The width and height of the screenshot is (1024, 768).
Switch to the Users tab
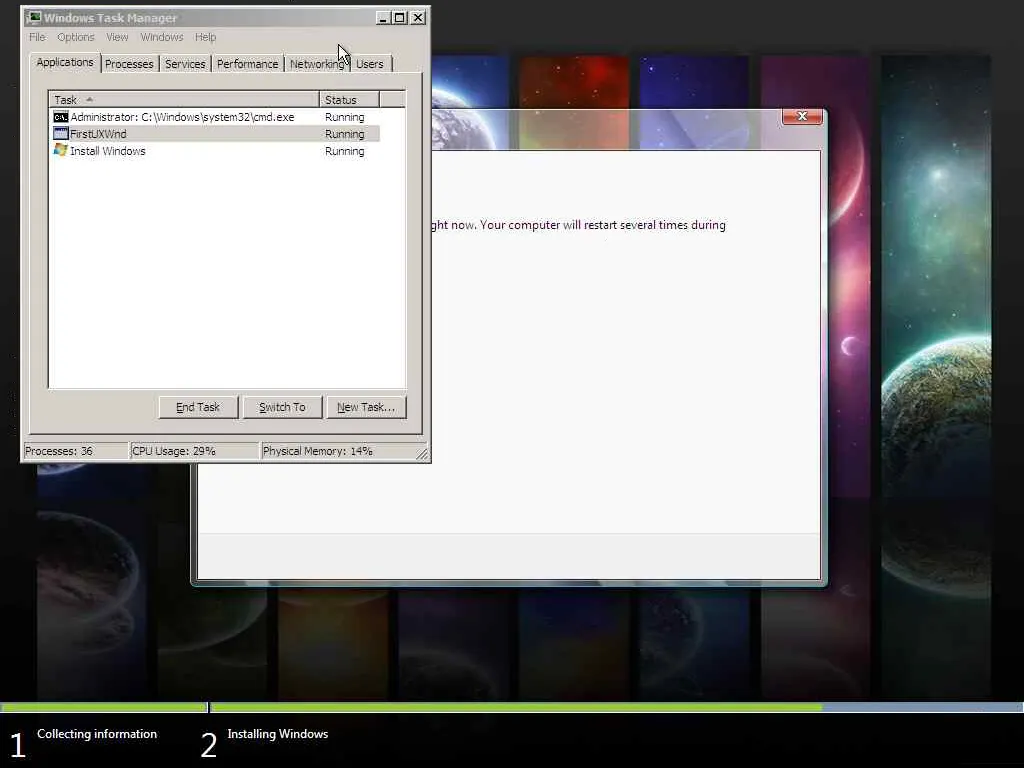point(370,64)
